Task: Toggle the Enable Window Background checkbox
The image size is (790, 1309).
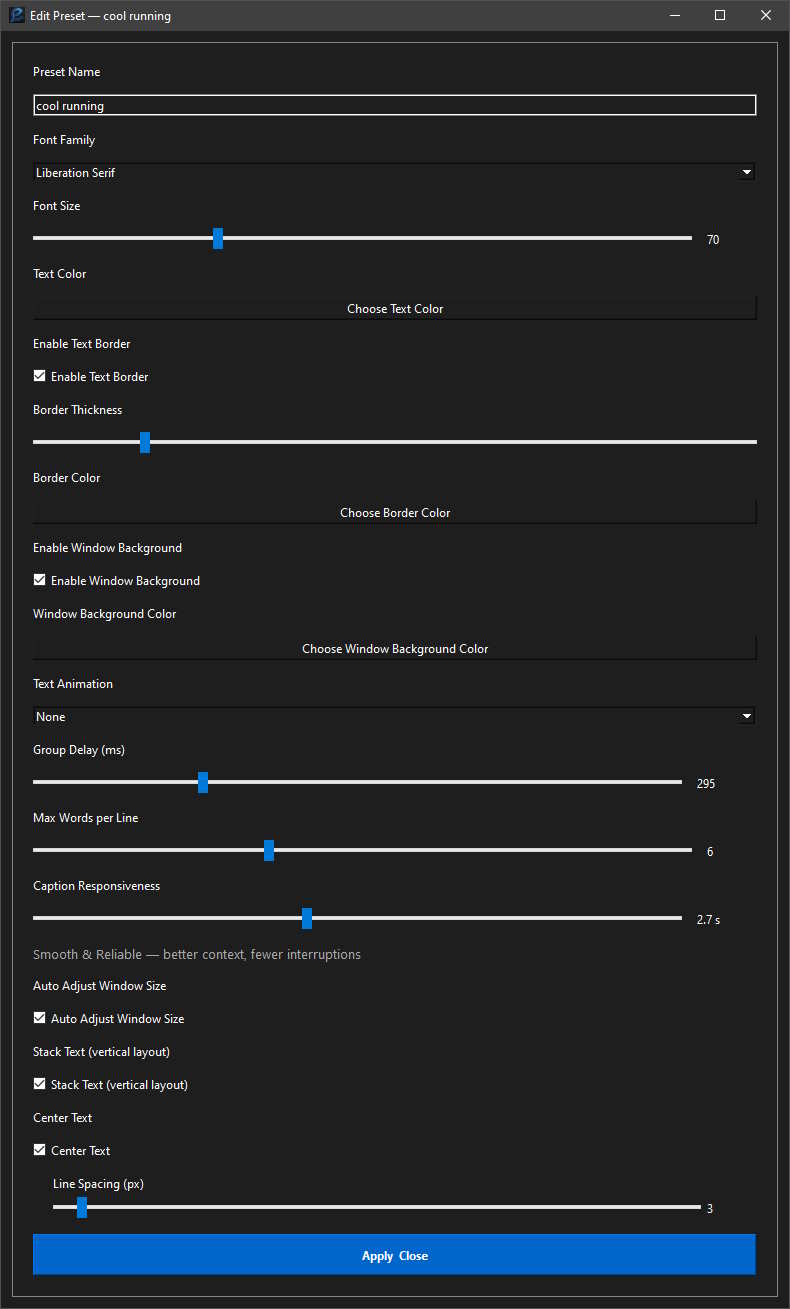Action: pos(40,580)
